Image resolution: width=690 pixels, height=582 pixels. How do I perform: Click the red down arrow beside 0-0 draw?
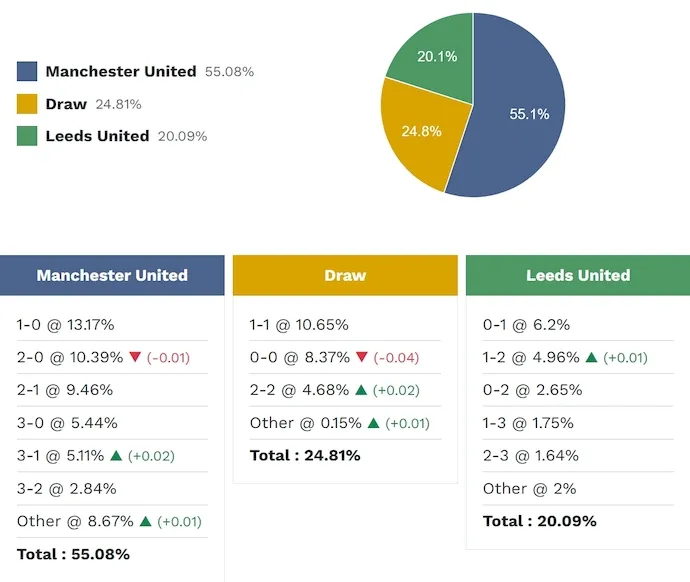[362, 357]
